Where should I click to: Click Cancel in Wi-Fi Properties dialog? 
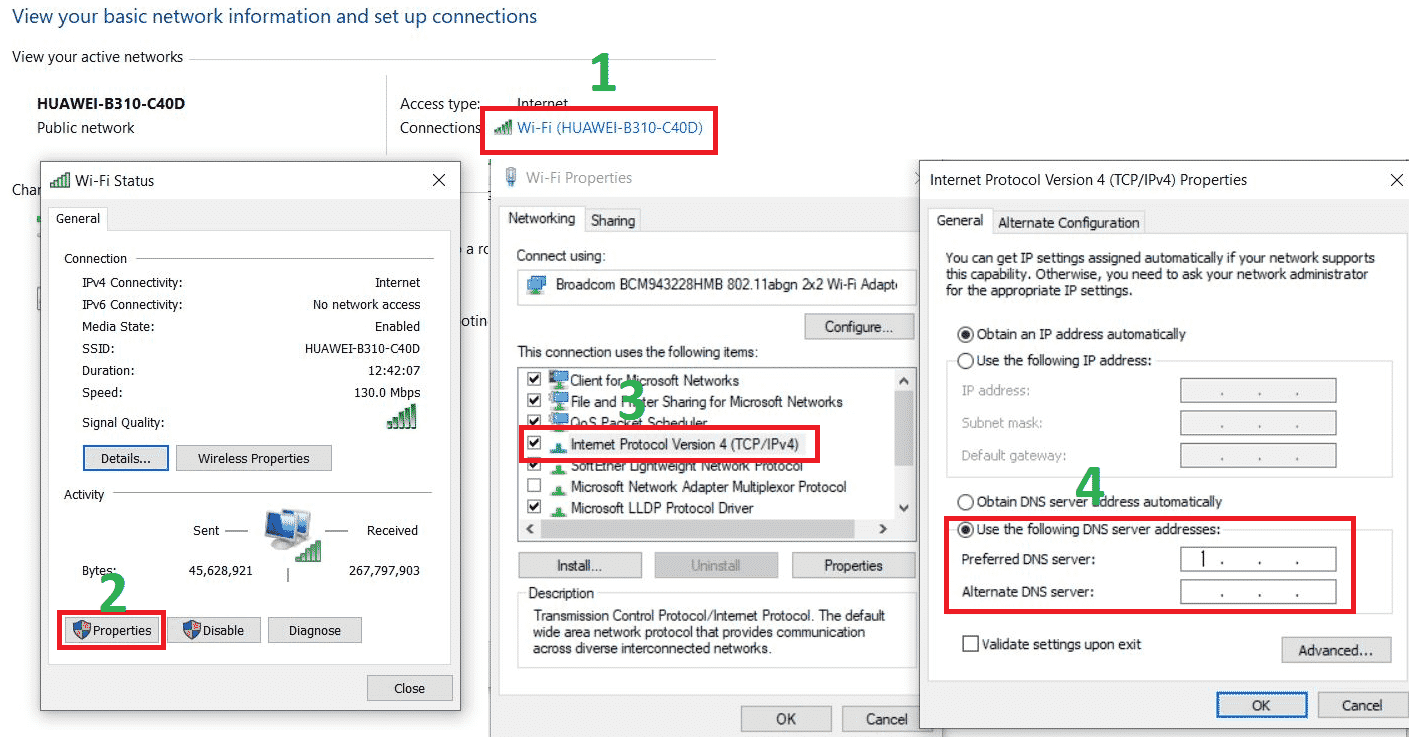pyautogui.click(x=886, y=719)
